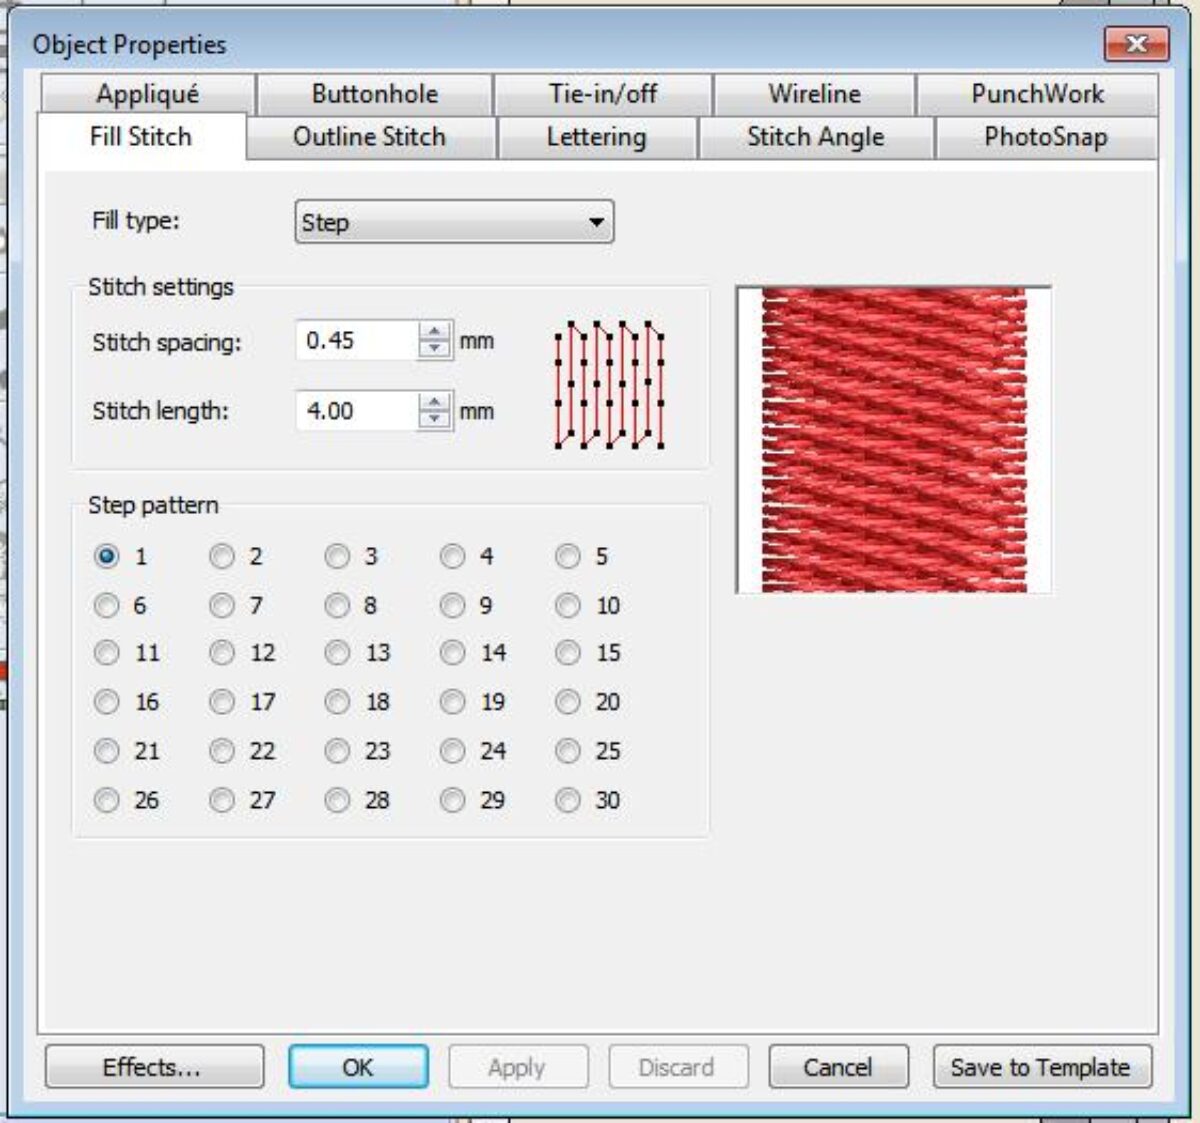1200x1123 pixels.
Task: Choose step pattern 6
Action: [x=107, y=605]
